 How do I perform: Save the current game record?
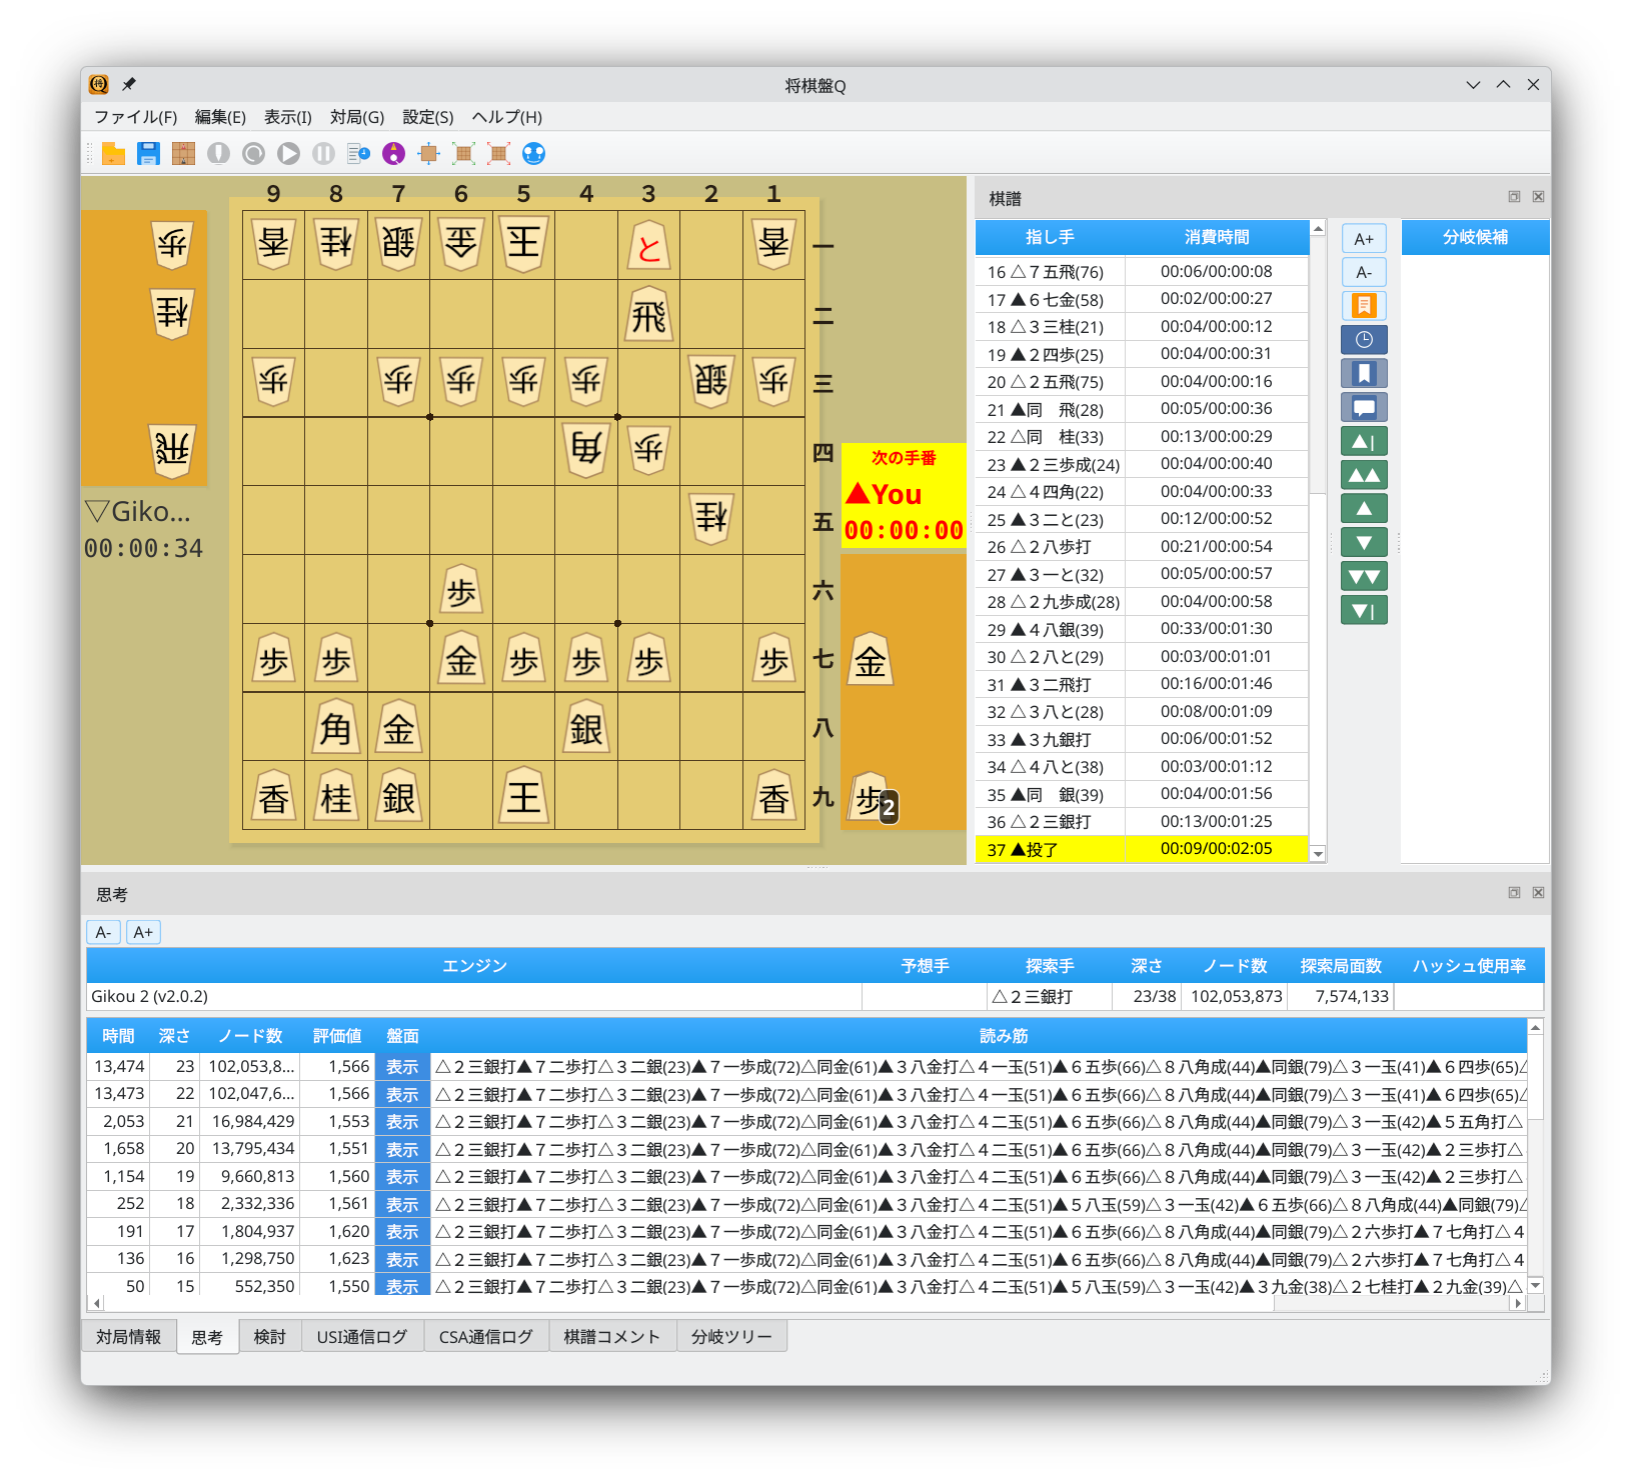(149, 153)
